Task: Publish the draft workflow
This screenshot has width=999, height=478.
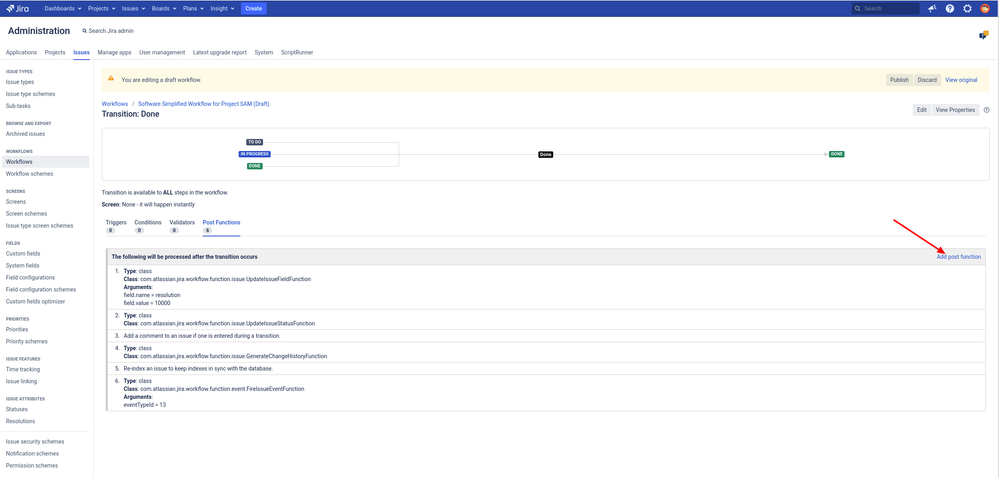Action: 899,80
